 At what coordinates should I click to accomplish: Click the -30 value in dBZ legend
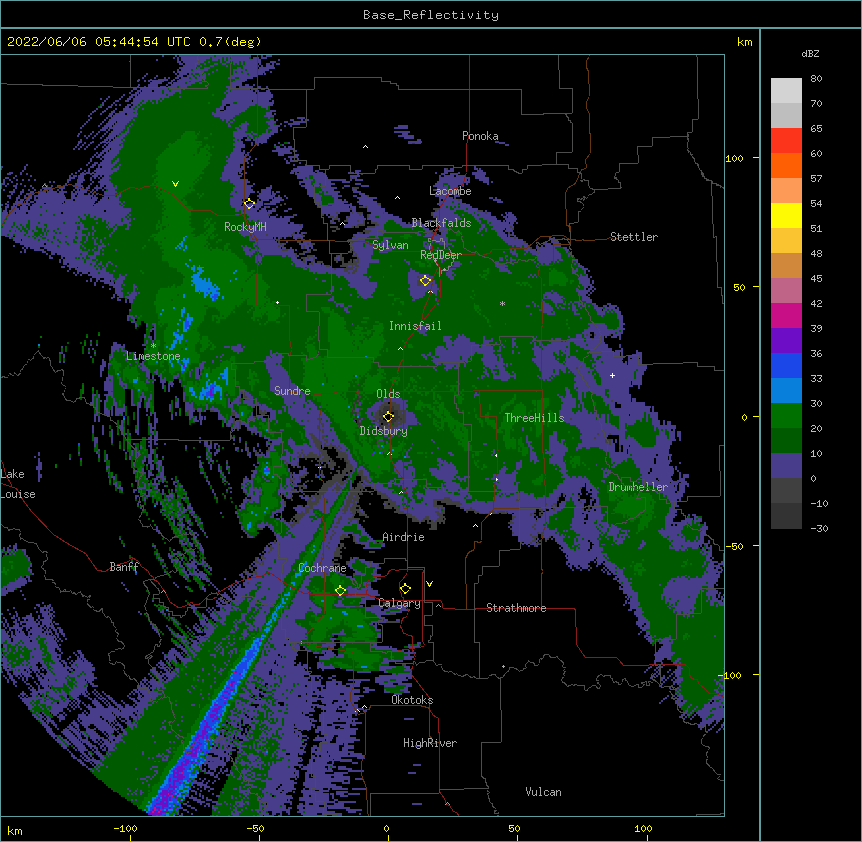(x=819, y=529)
